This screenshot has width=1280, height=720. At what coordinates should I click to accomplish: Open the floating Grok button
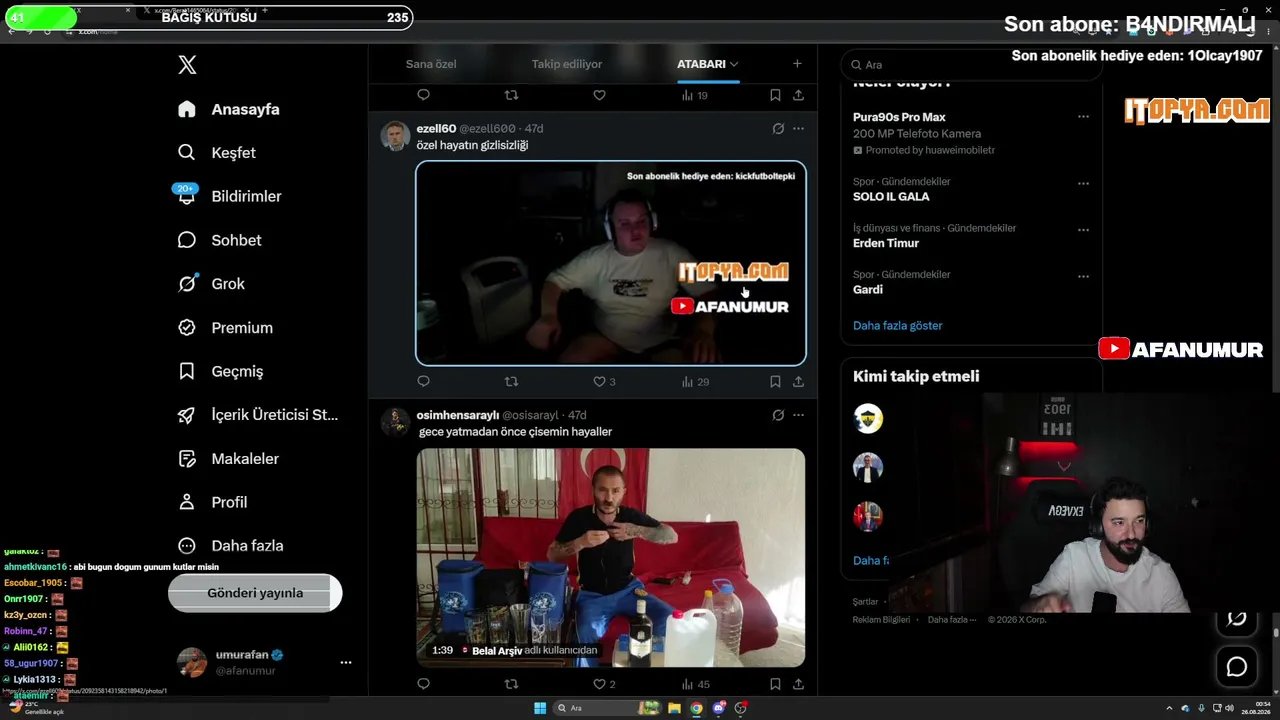1237,619
